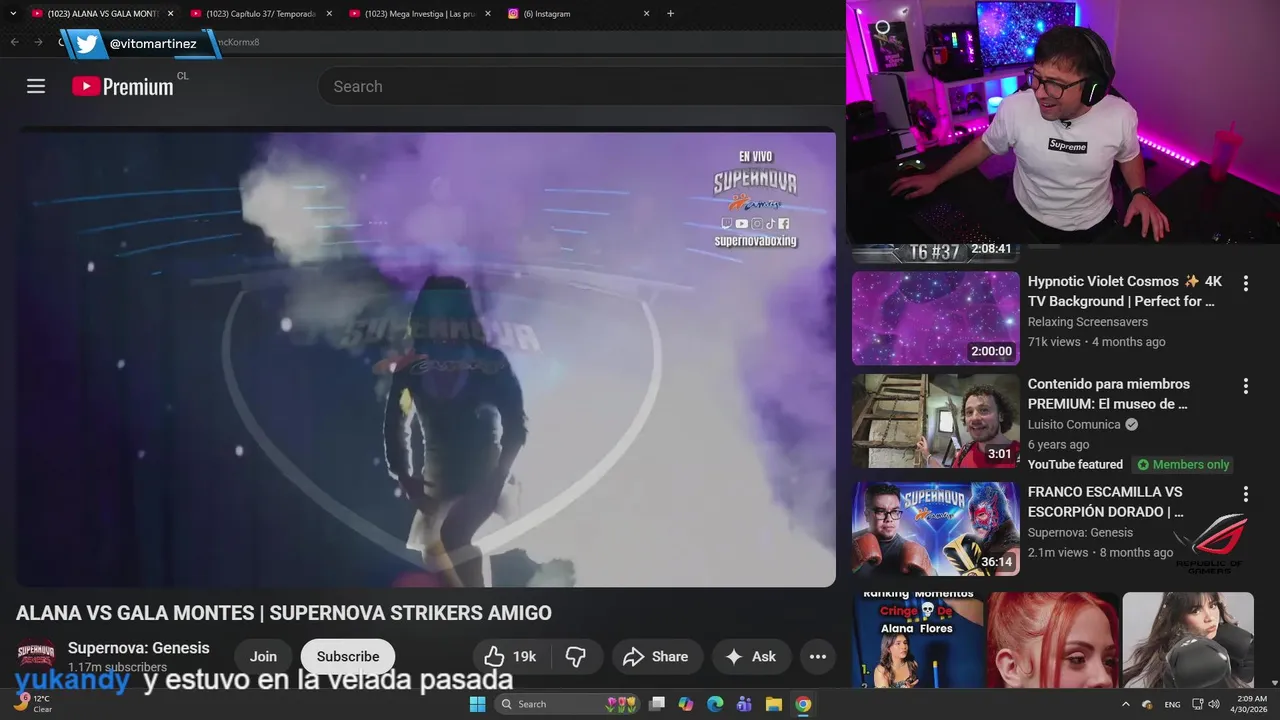This screenshot has height=720, width=1280.
Task: Click the taskbar Search field
Action: click(567, 704)
